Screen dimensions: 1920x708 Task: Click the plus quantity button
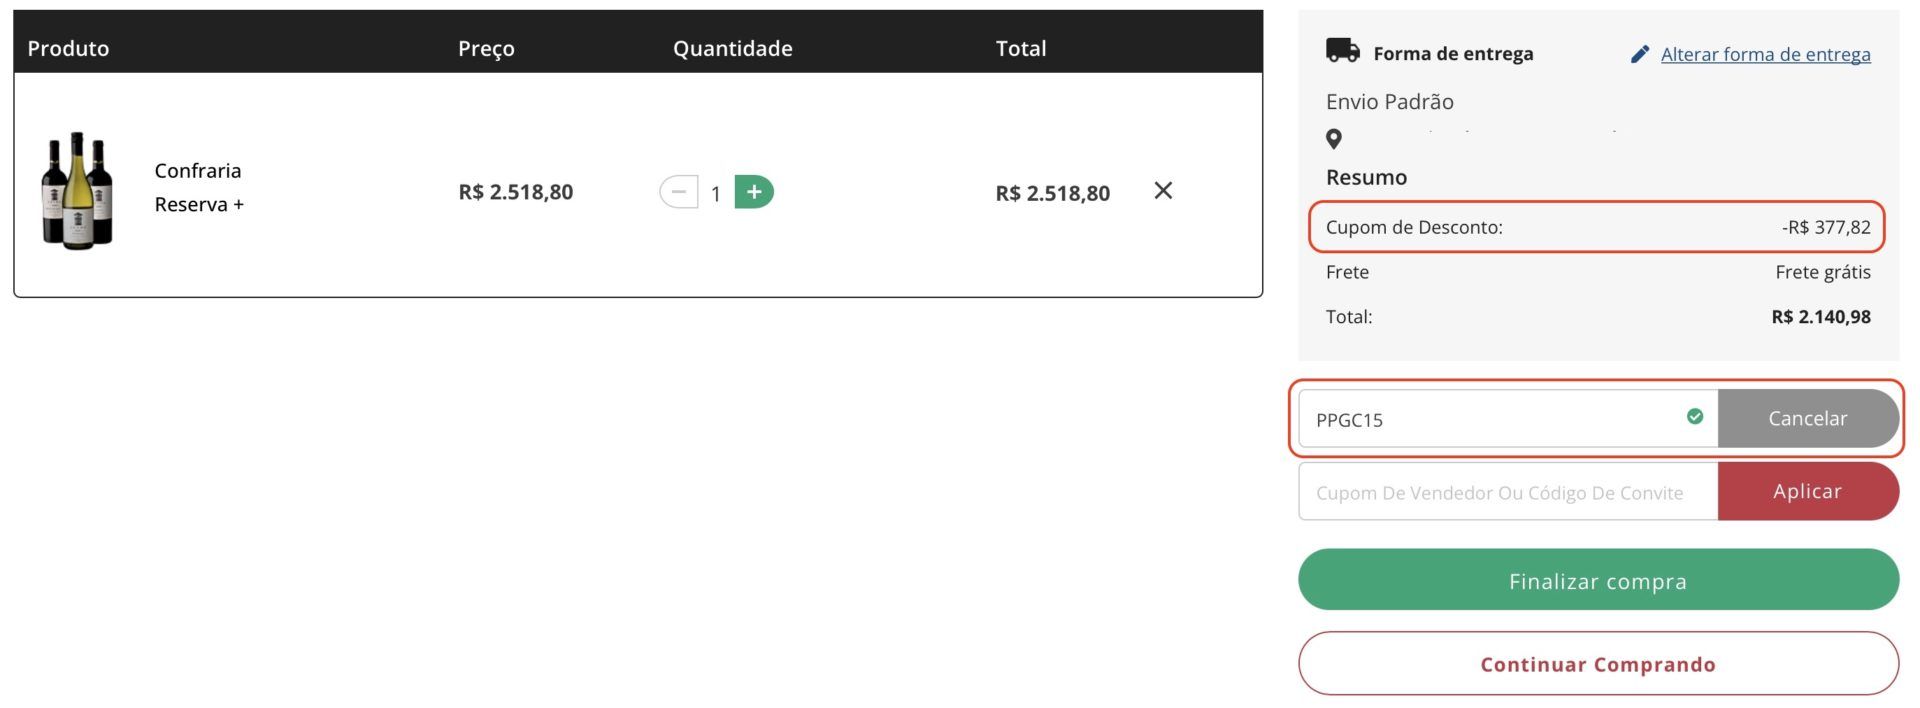click(754, 191)
